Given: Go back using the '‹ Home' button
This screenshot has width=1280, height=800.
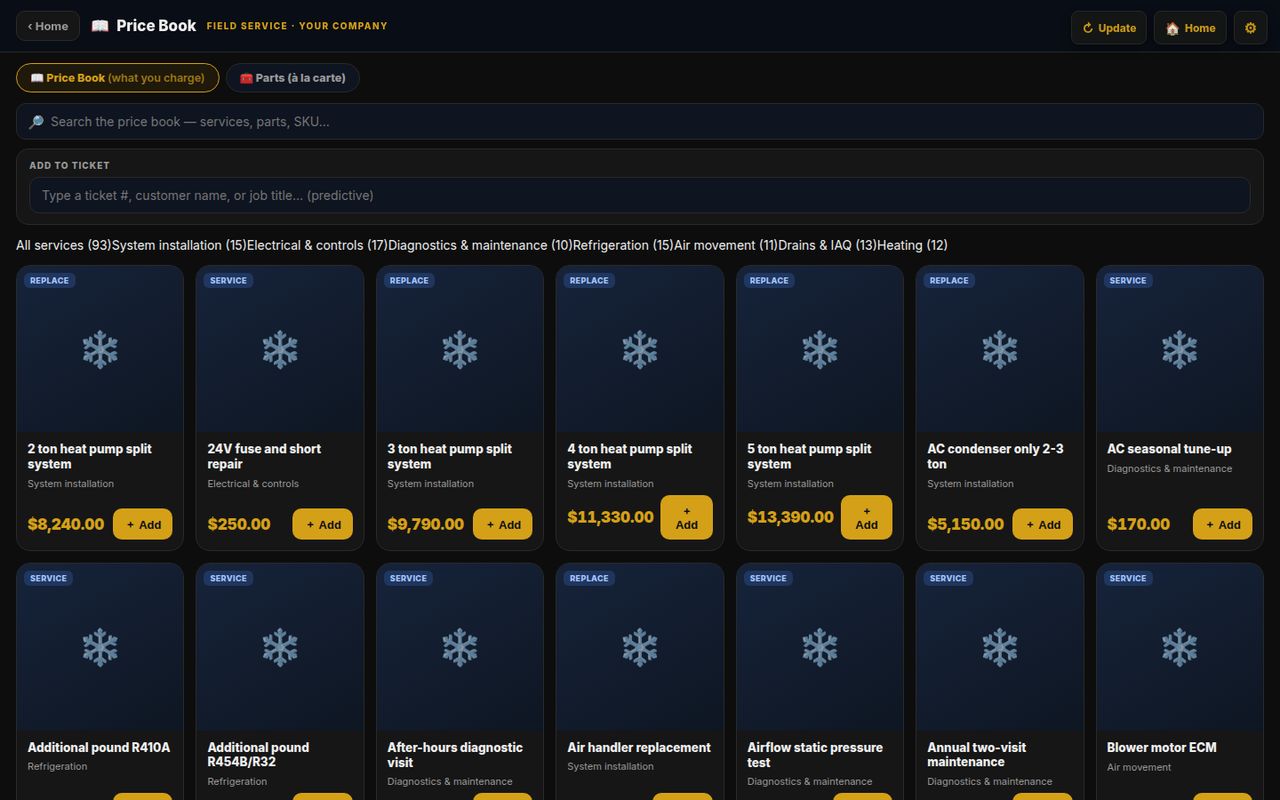Looking at the screenshot, I should coord(48,26).
